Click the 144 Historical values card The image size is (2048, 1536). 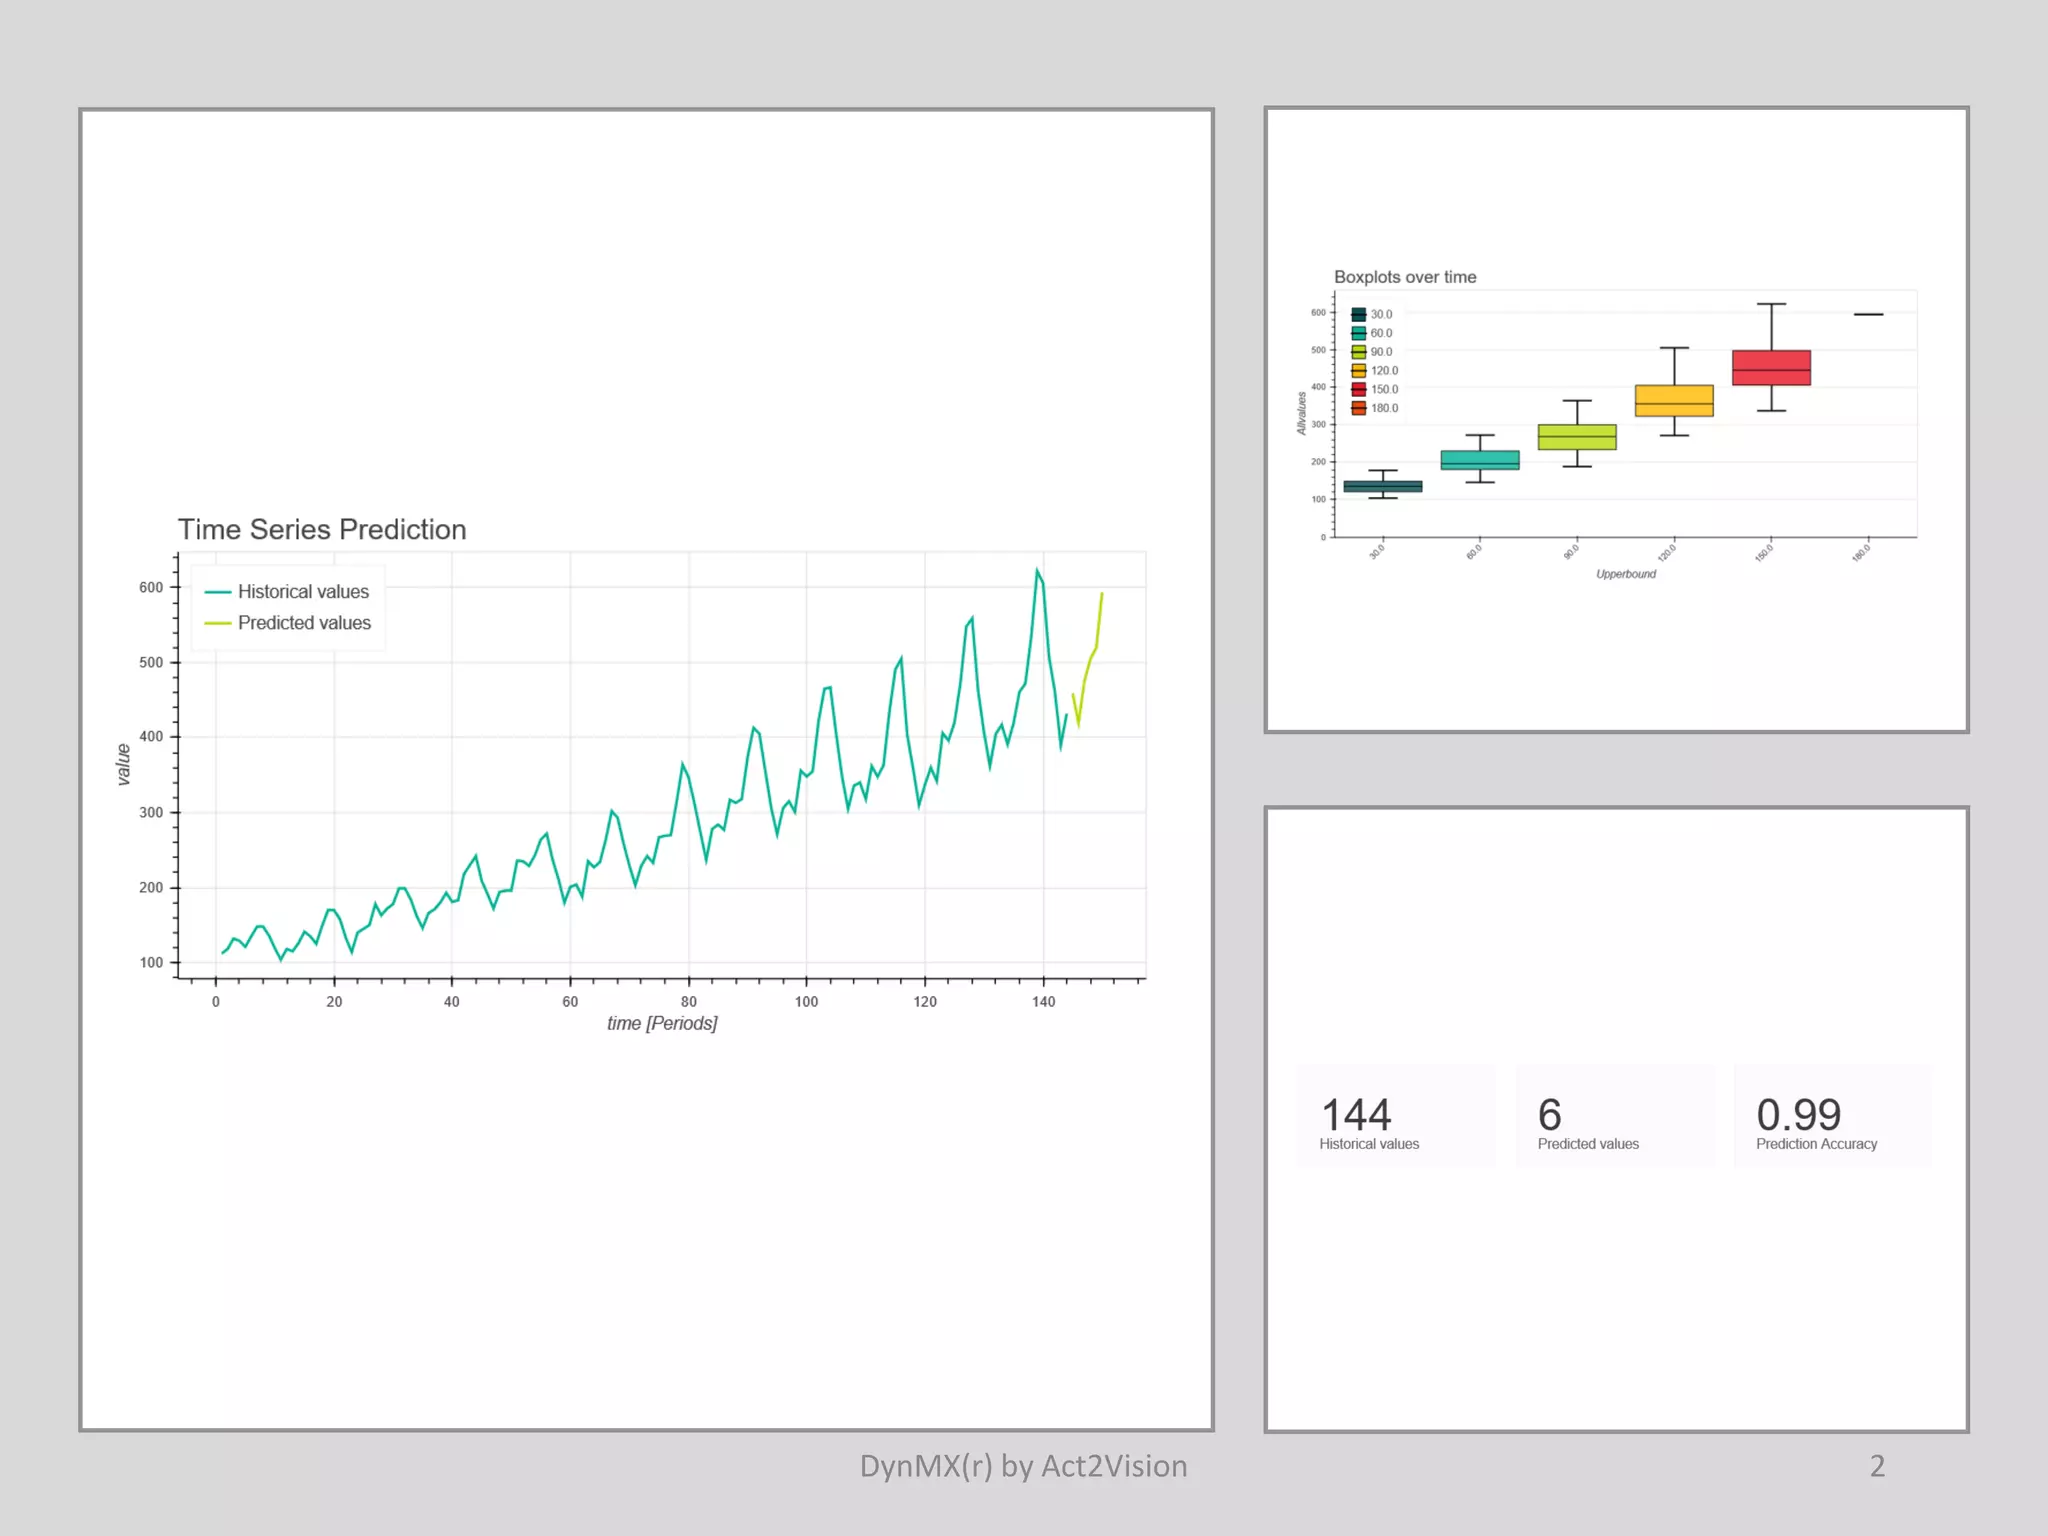coord(1395,1116)
